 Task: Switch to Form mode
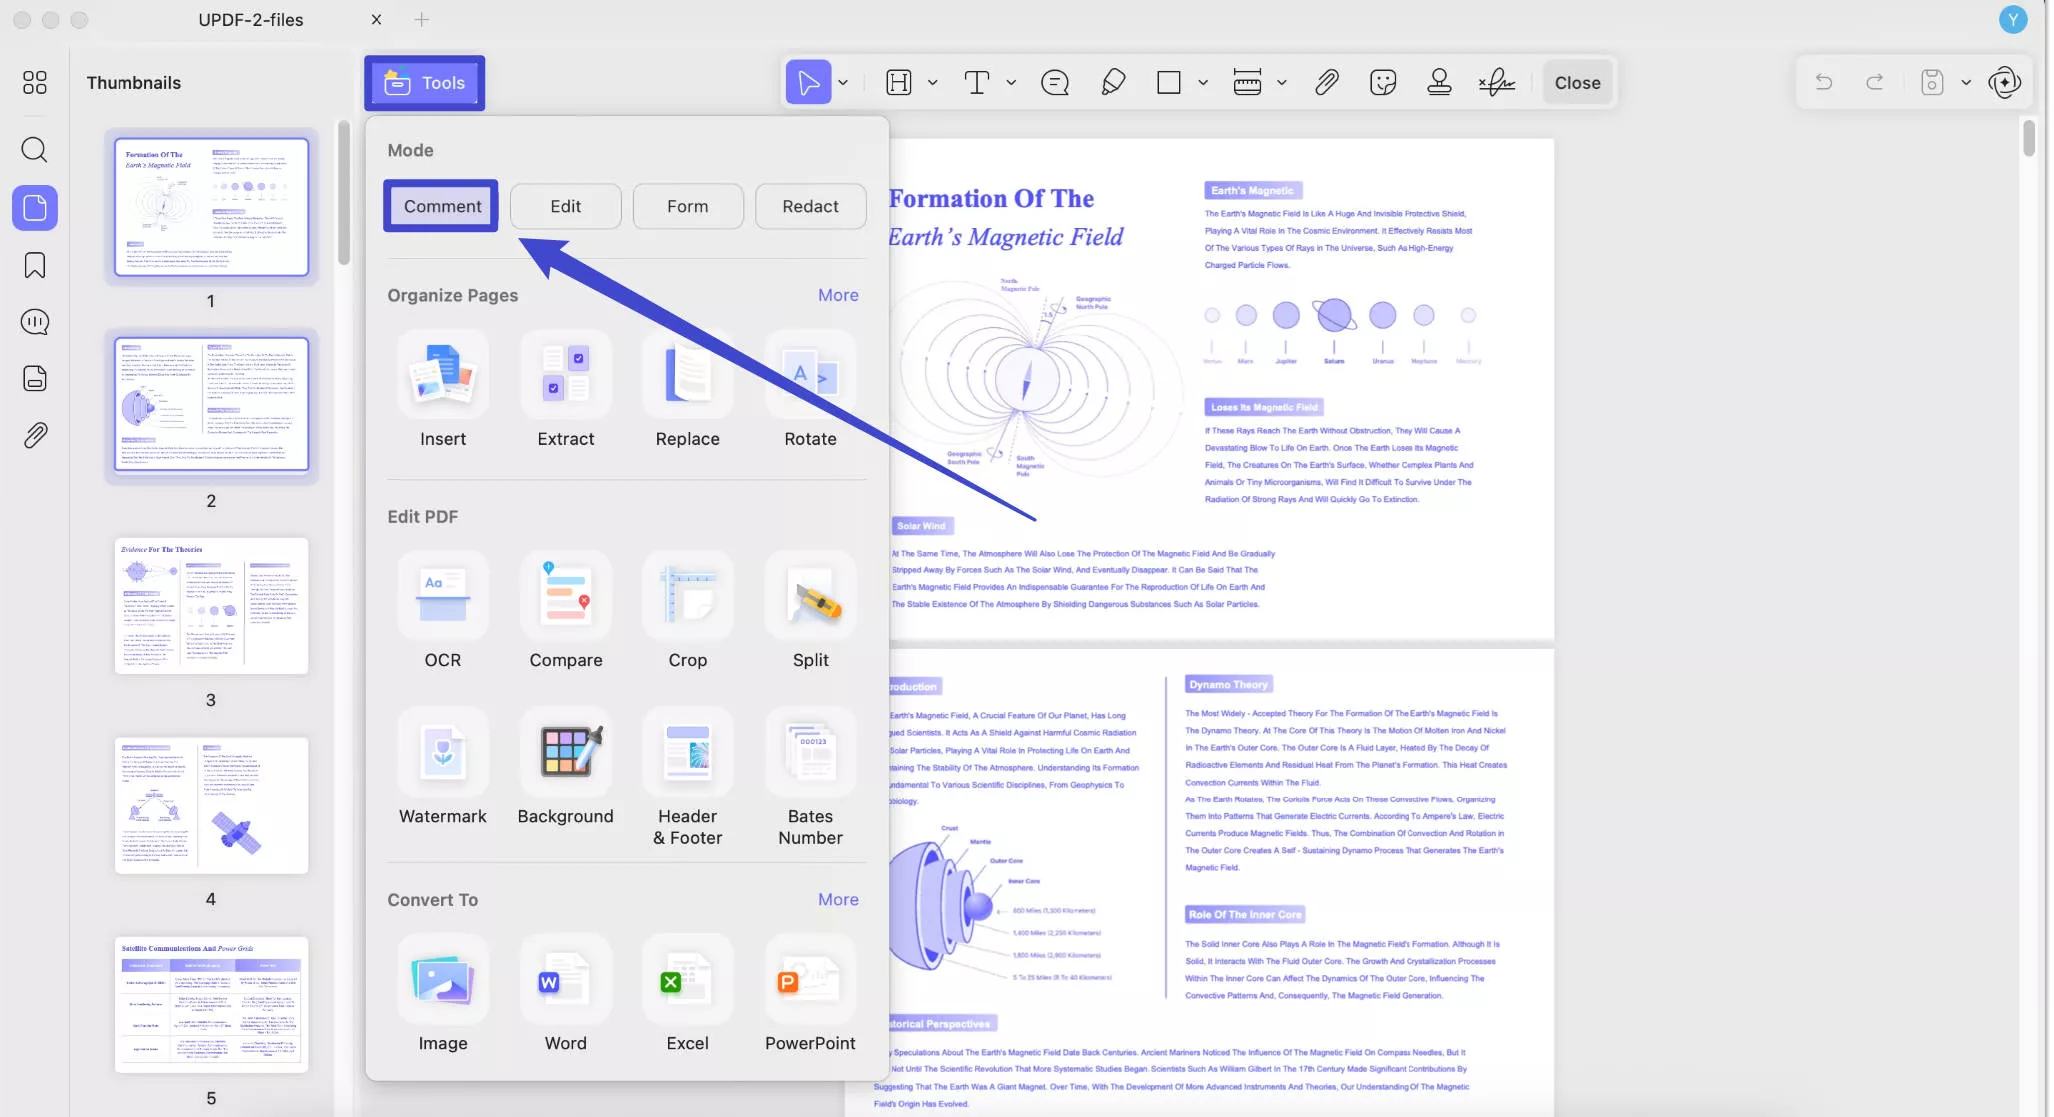point(687,206)
